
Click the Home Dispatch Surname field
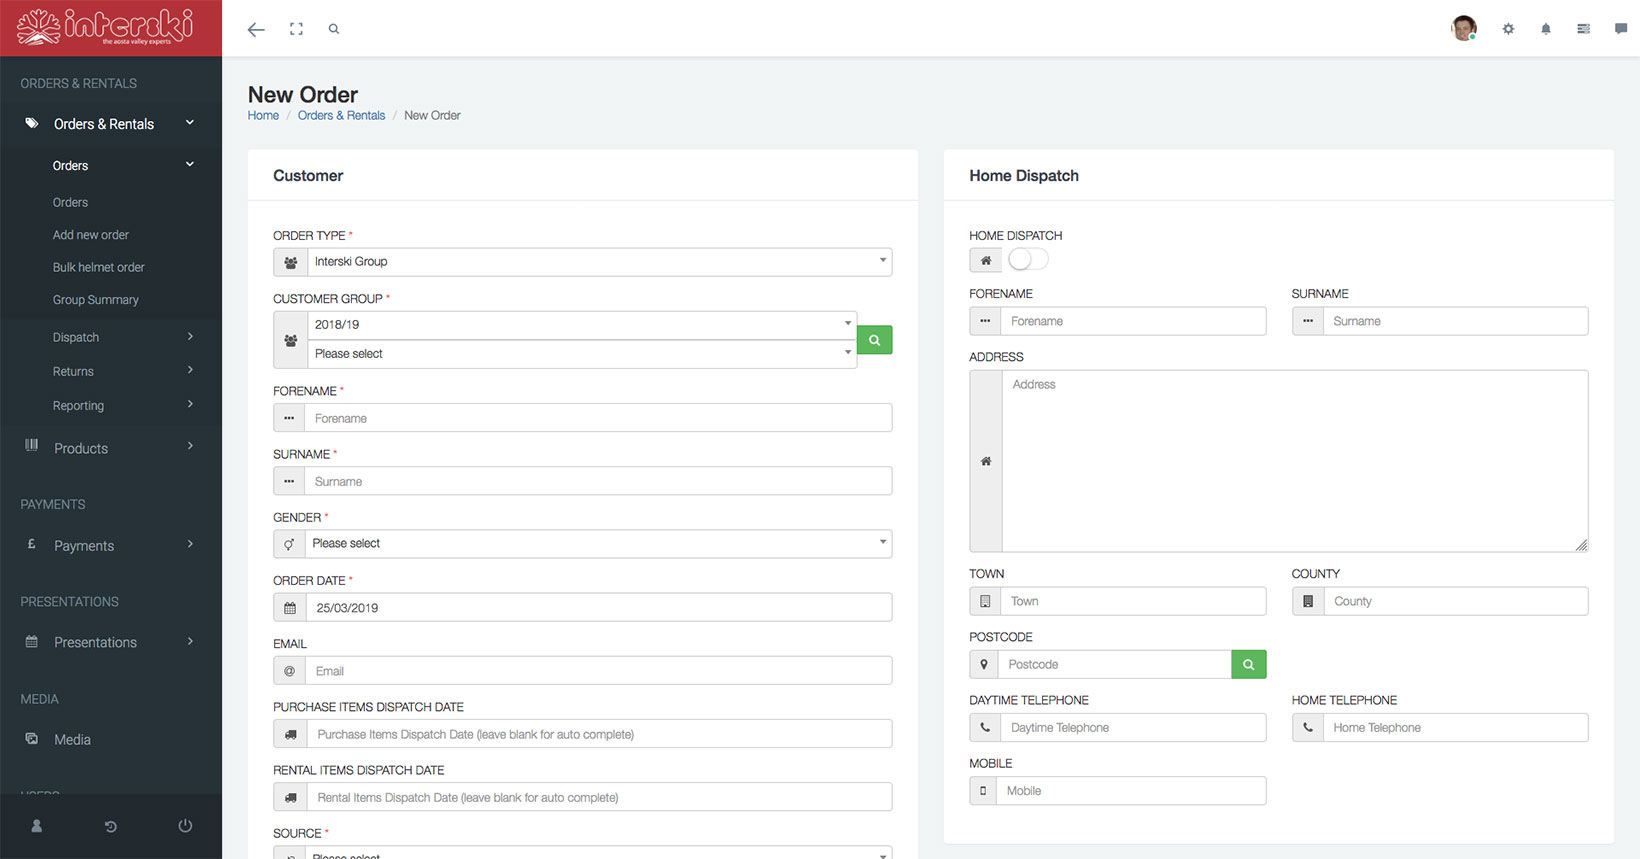tap(1455, 321)
